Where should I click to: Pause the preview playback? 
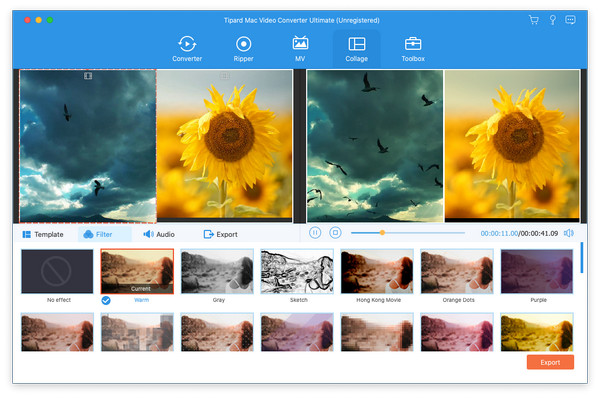click(x=315, y=233)
